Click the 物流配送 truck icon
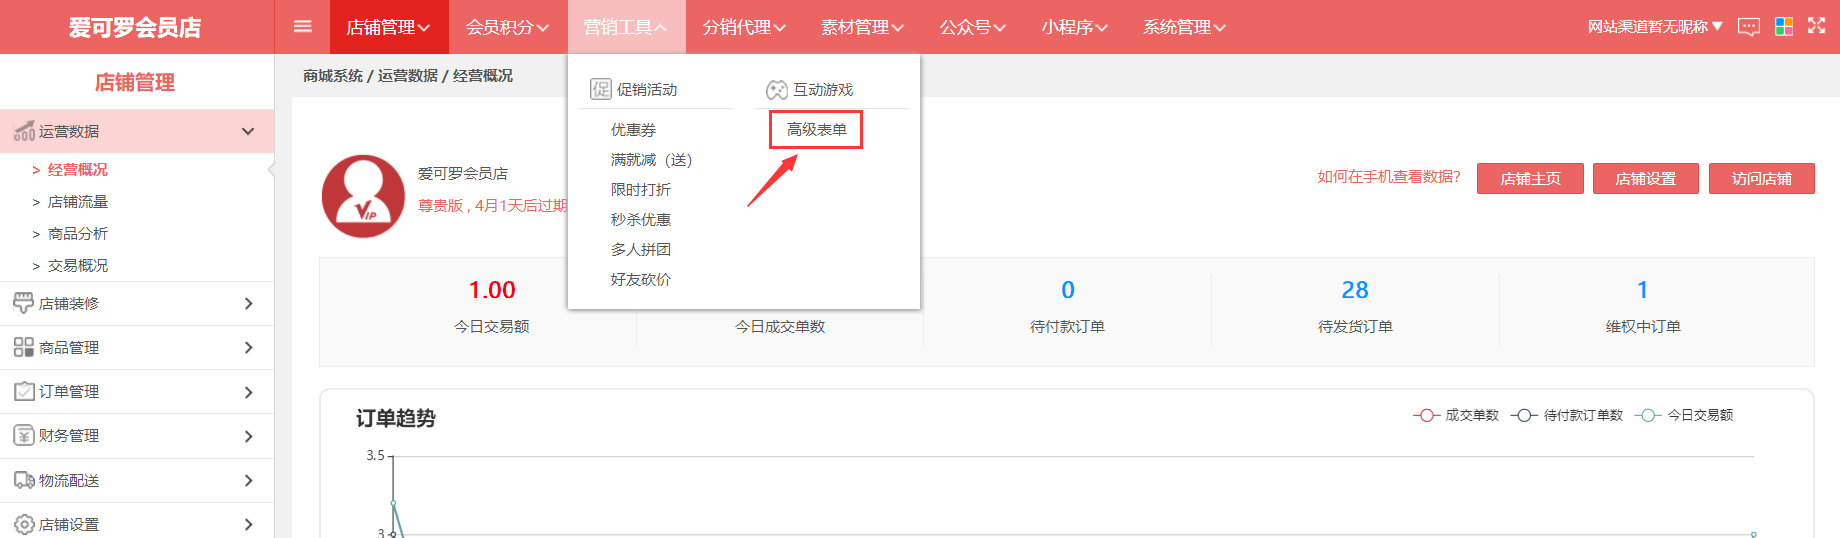 [x=23, y=480]
